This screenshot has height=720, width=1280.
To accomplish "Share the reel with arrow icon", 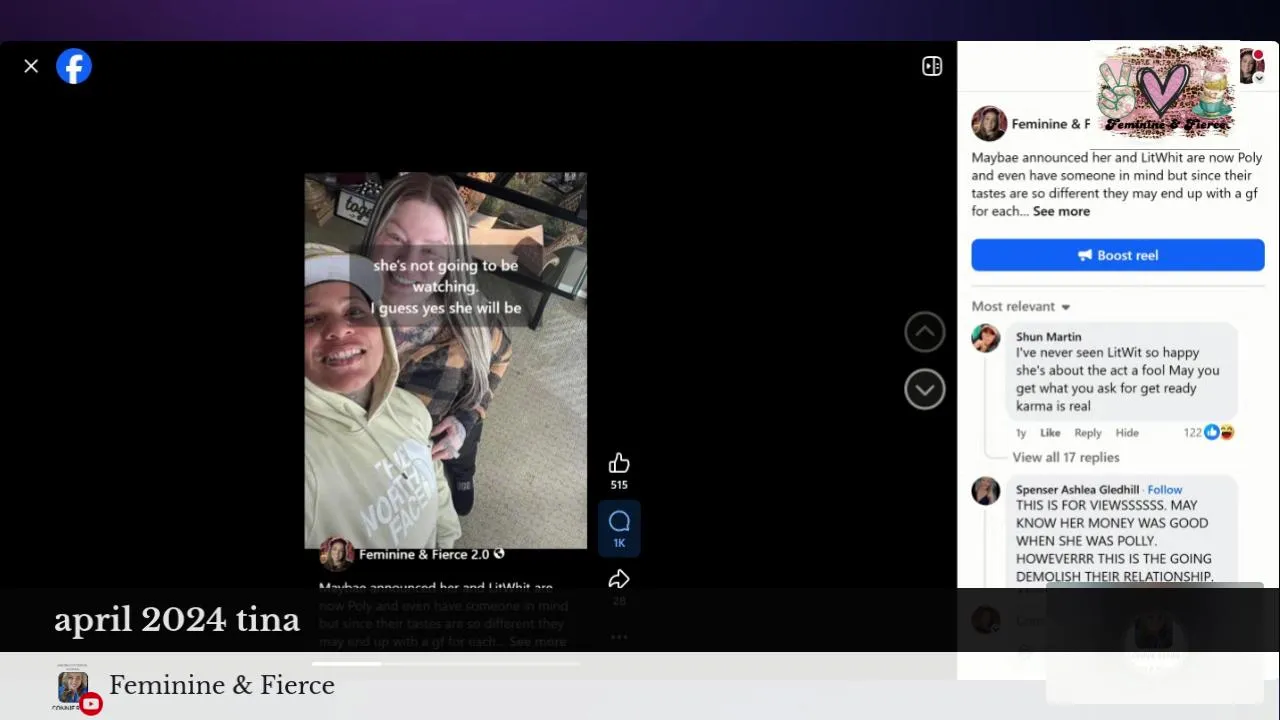I will (x=619, y=579).
